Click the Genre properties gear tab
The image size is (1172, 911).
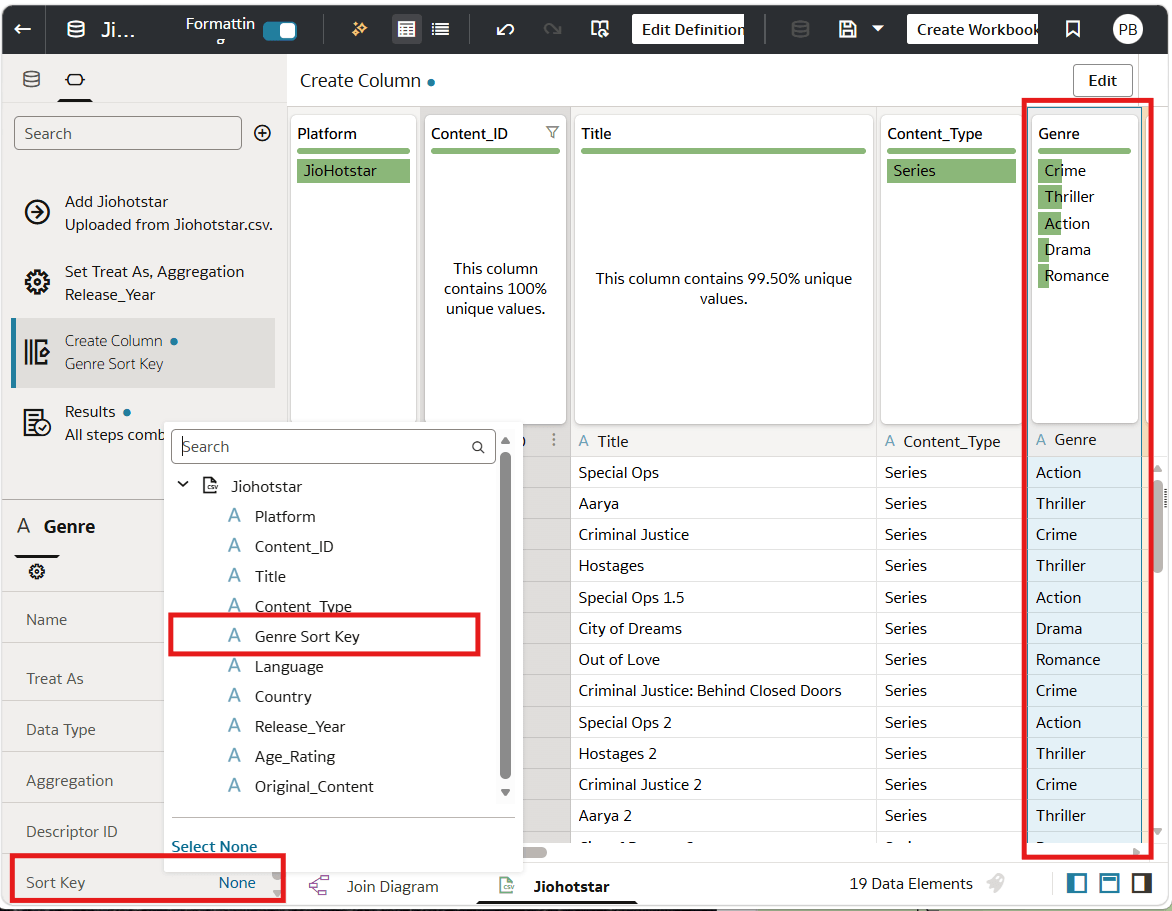37,572
